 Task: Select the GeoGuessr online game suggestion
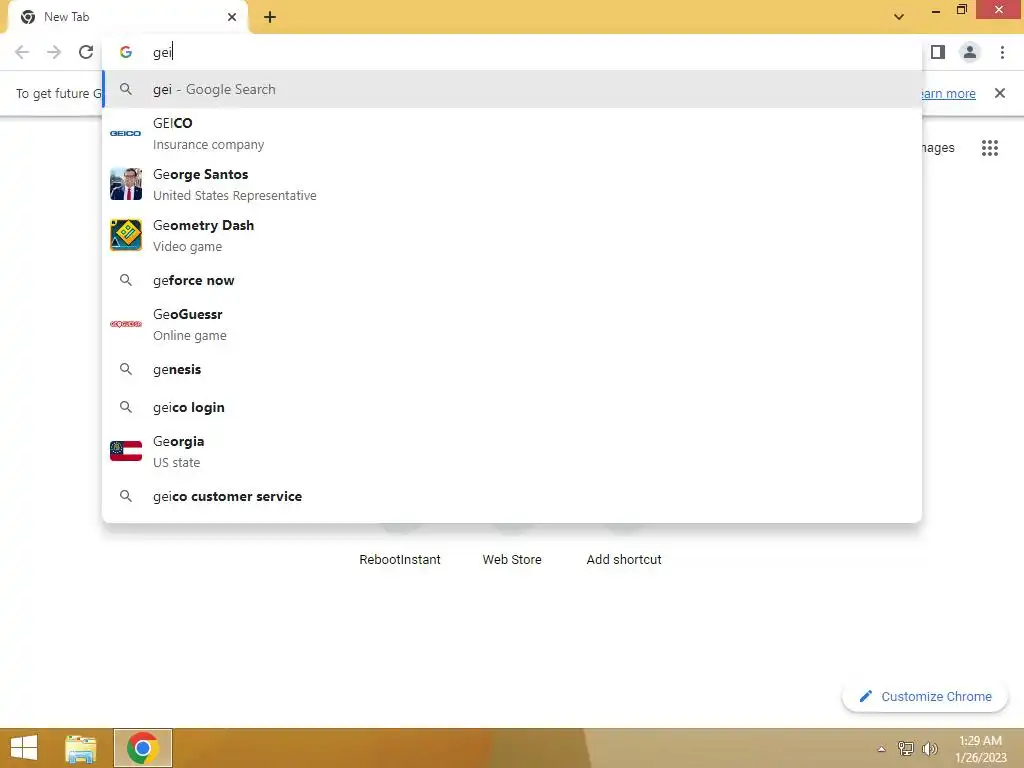512,324
